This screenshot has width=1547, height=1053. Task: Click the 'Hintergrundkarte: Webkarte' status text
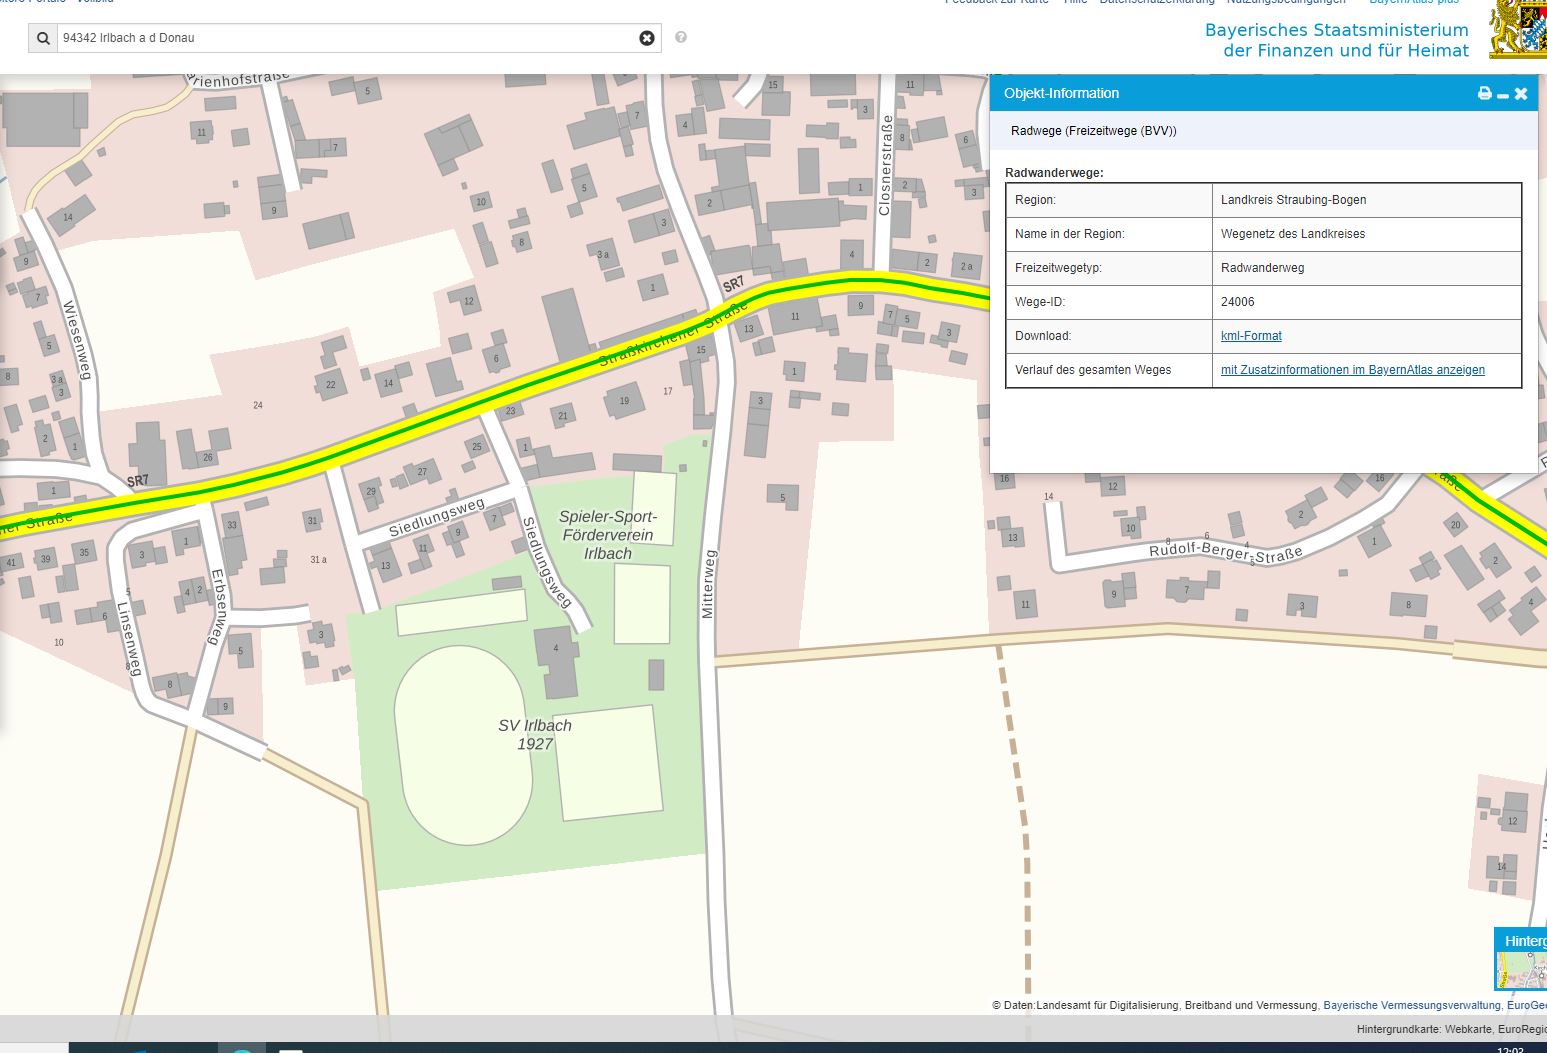[1424, 1029]
